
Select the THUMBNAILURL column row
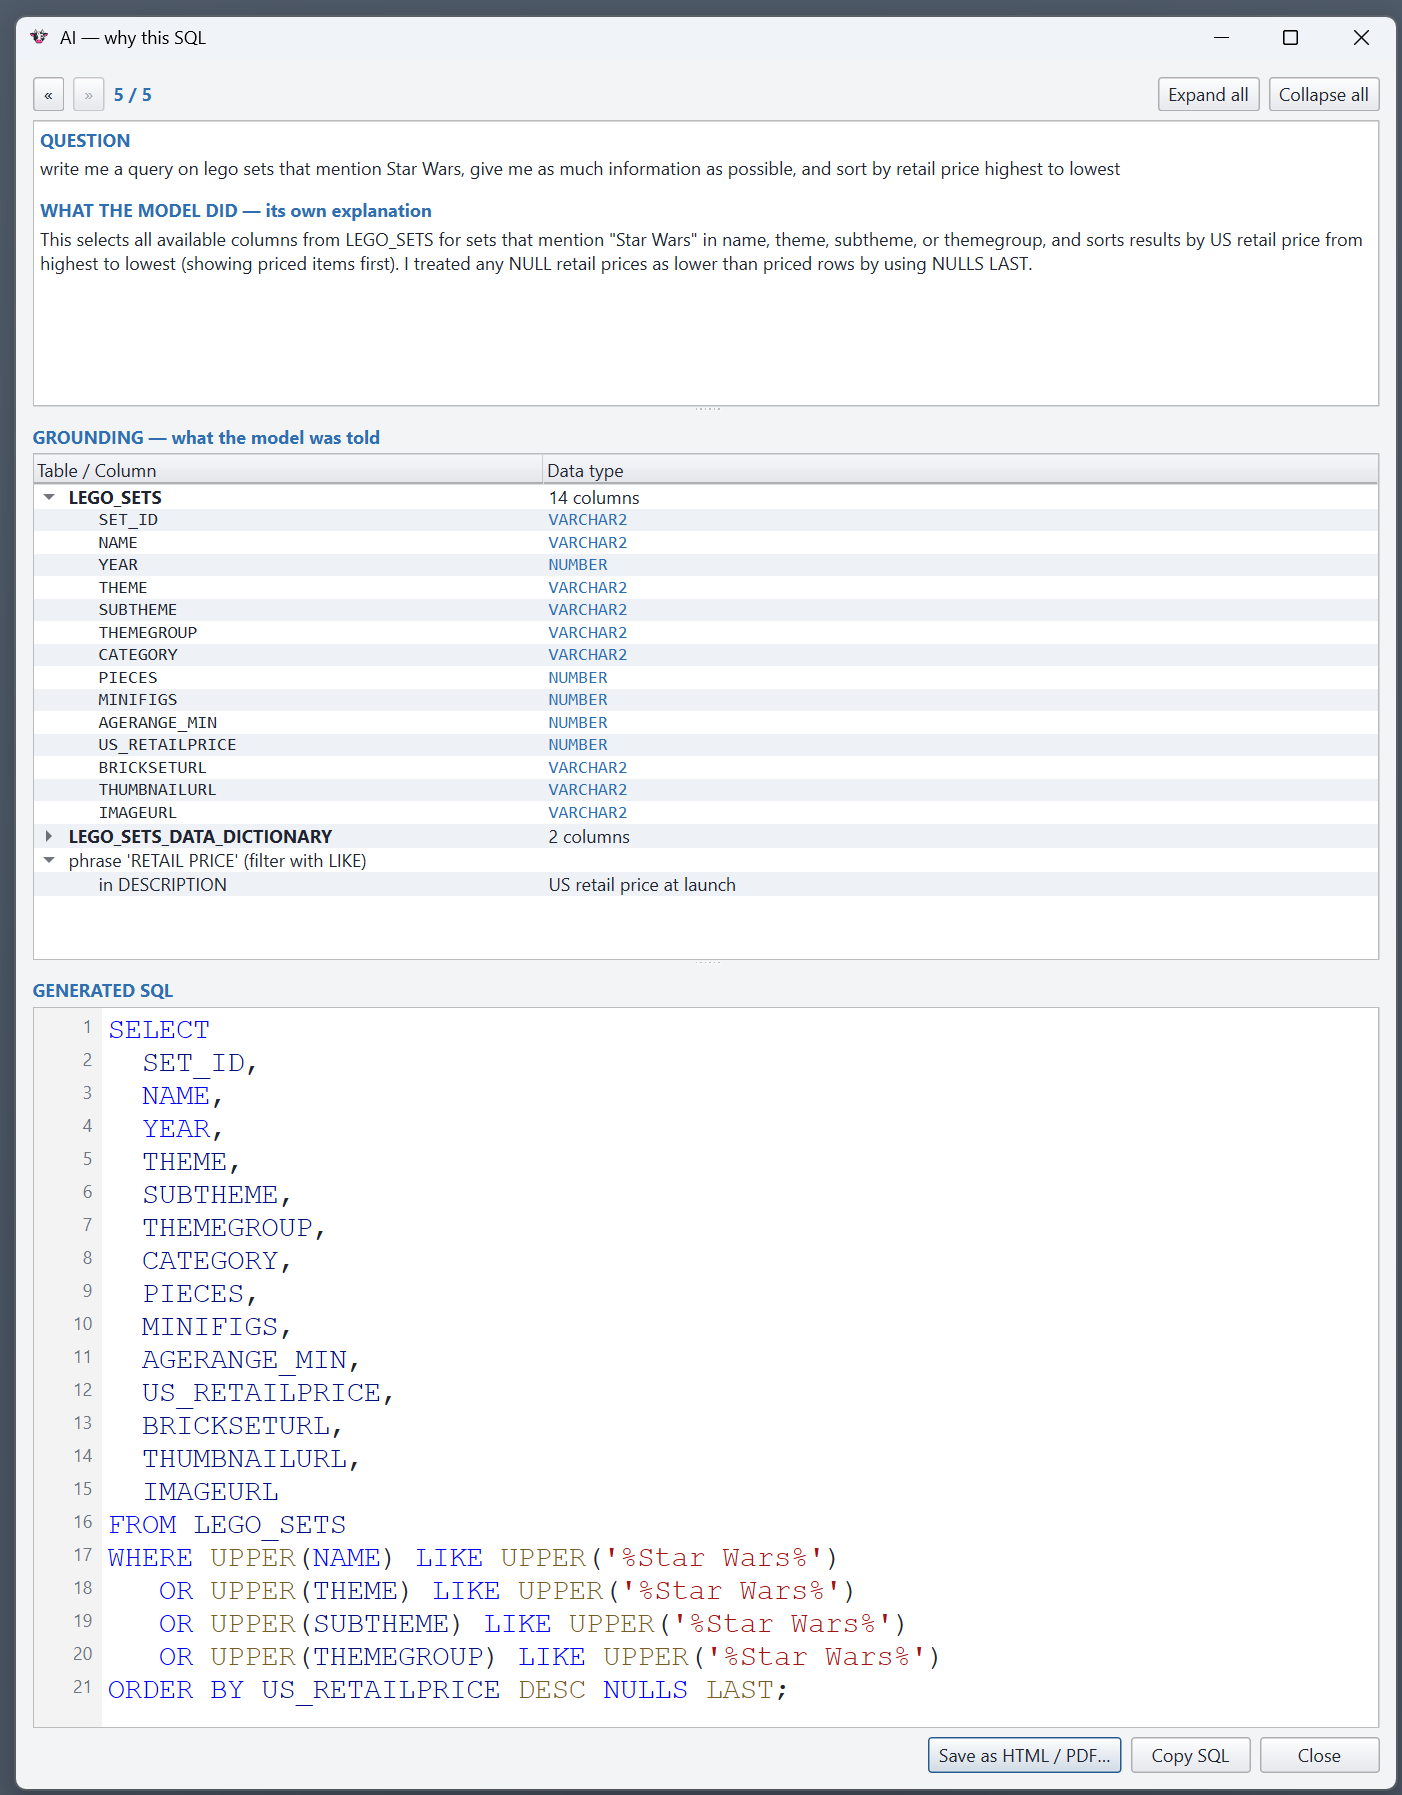pyautogui.click(x=706, y=790)
